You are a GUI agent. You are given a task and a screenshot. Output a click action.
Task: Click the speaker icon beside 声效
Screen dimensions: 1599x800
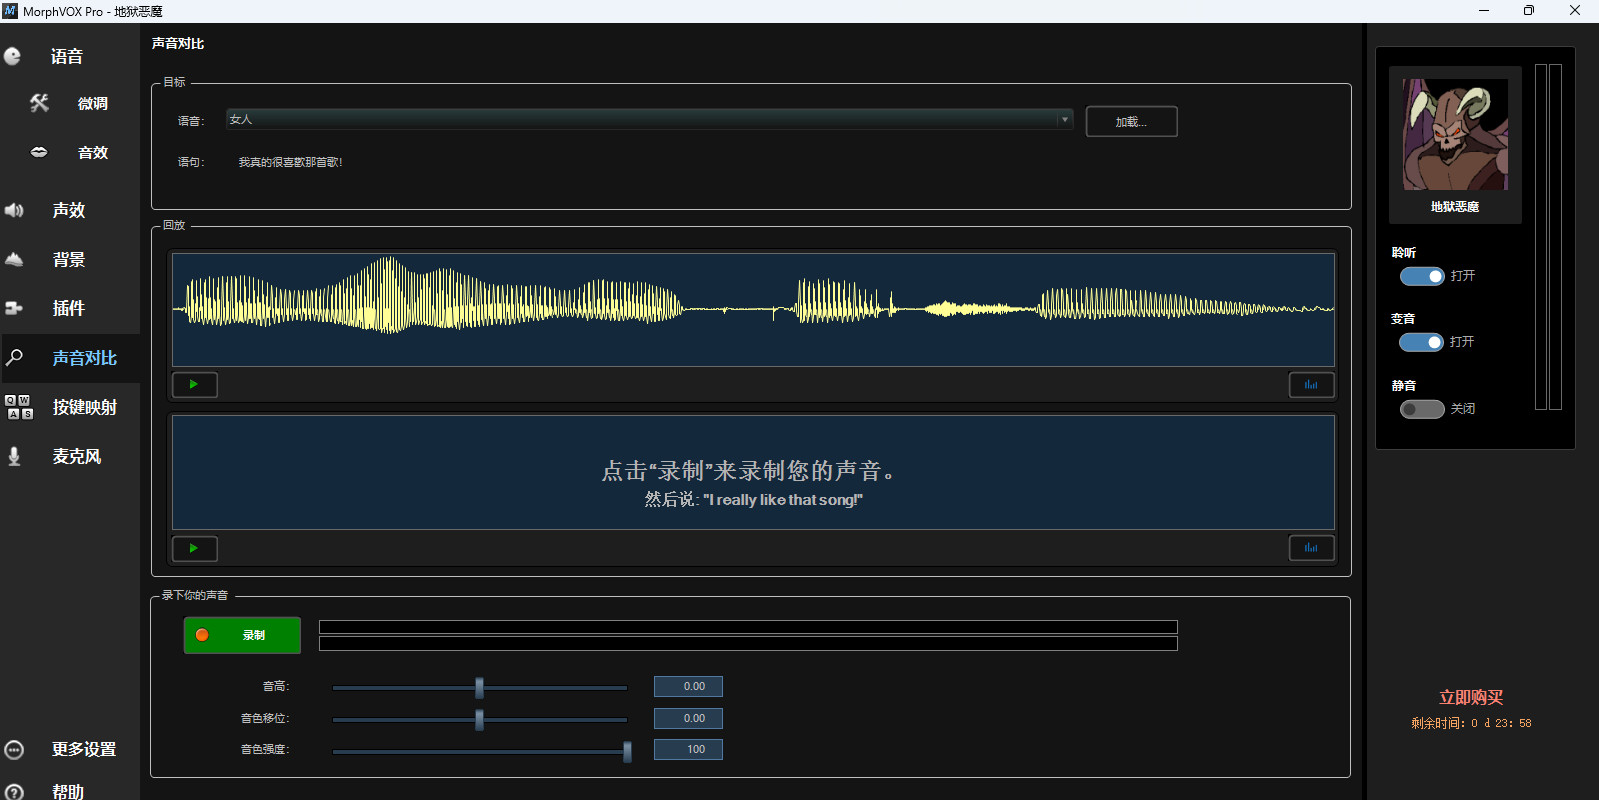(14, 210)
